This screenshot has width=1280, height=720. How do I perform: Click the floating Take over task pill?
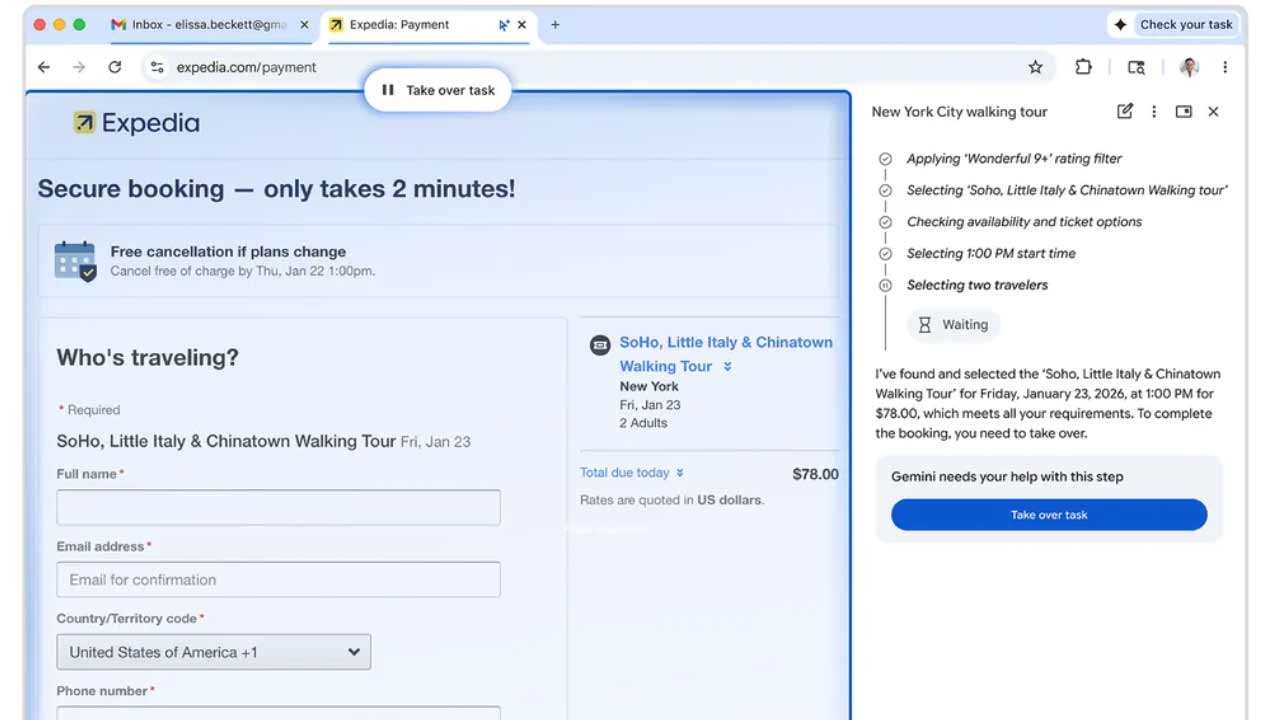[x=438, y=90]
